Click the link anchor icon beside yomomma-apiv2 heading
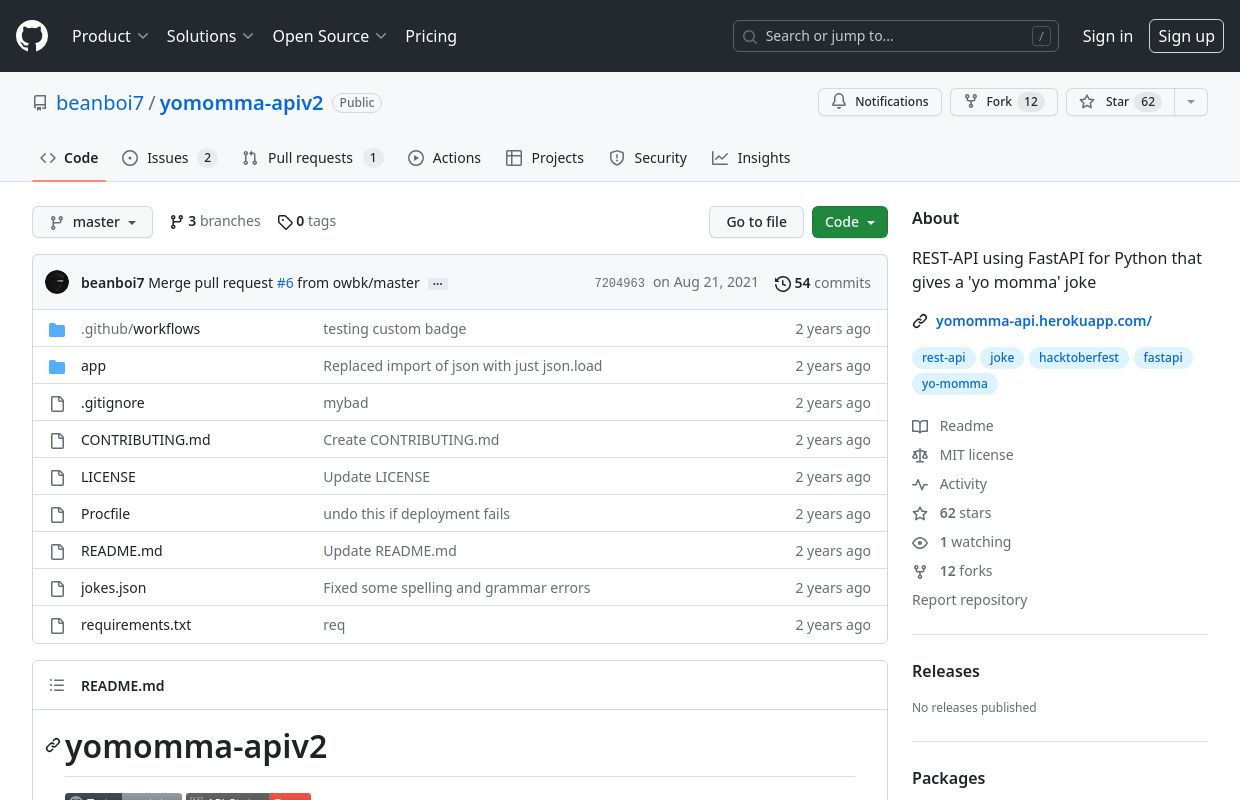 pyautogui.click(x=53, y=746)
